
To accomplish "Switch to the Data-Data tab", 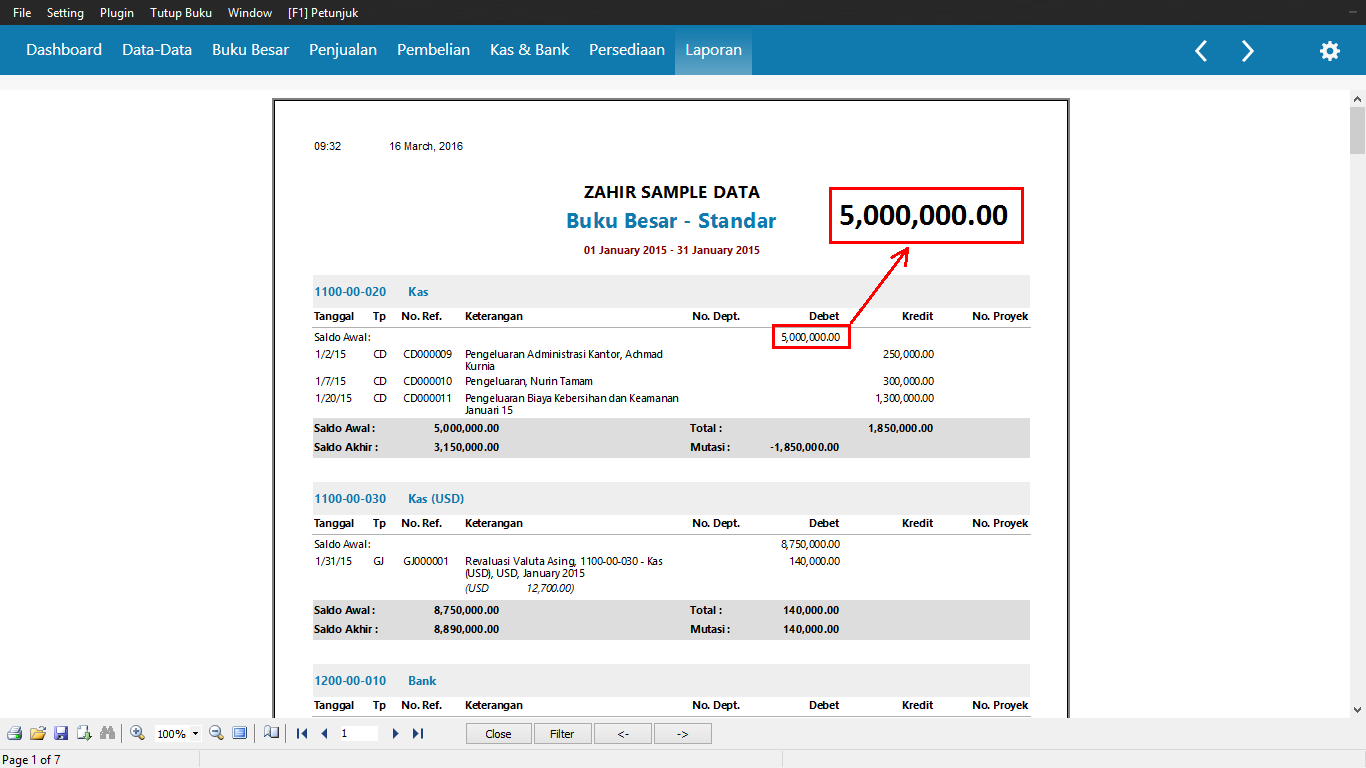I will coord(157,50).
